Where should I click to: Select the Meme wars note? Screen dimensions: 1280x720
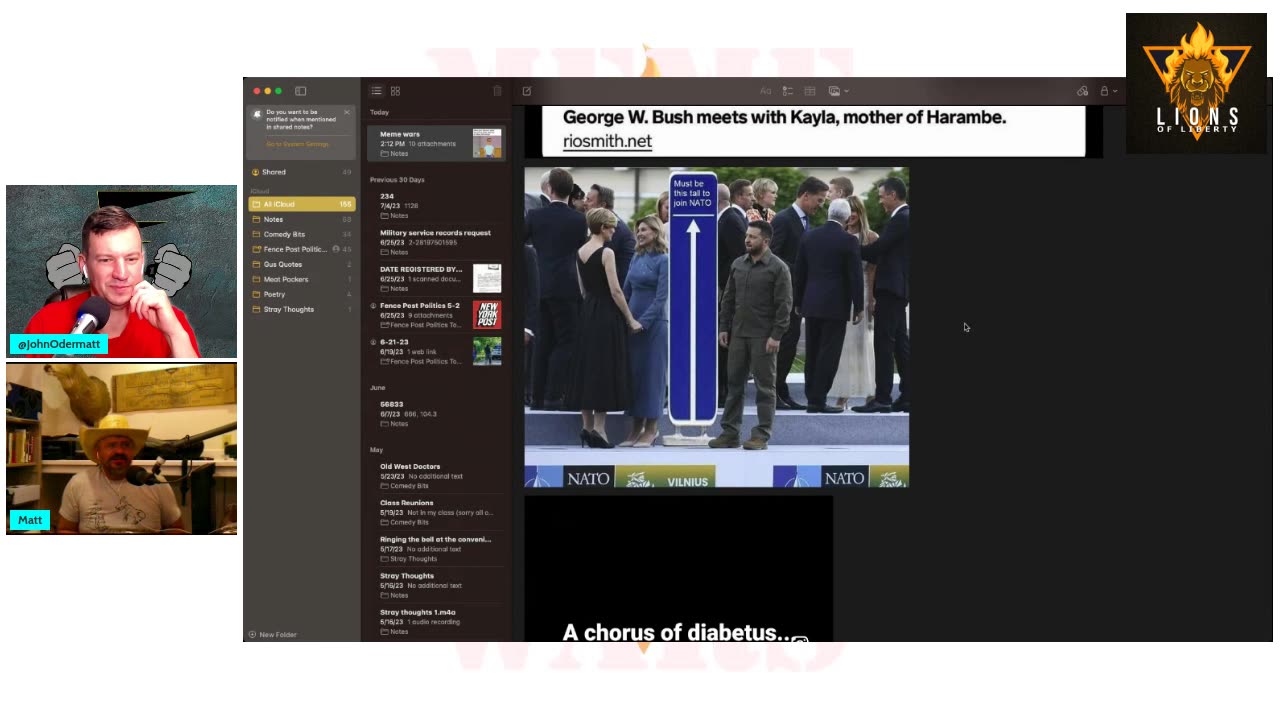(x=436, y=143)
